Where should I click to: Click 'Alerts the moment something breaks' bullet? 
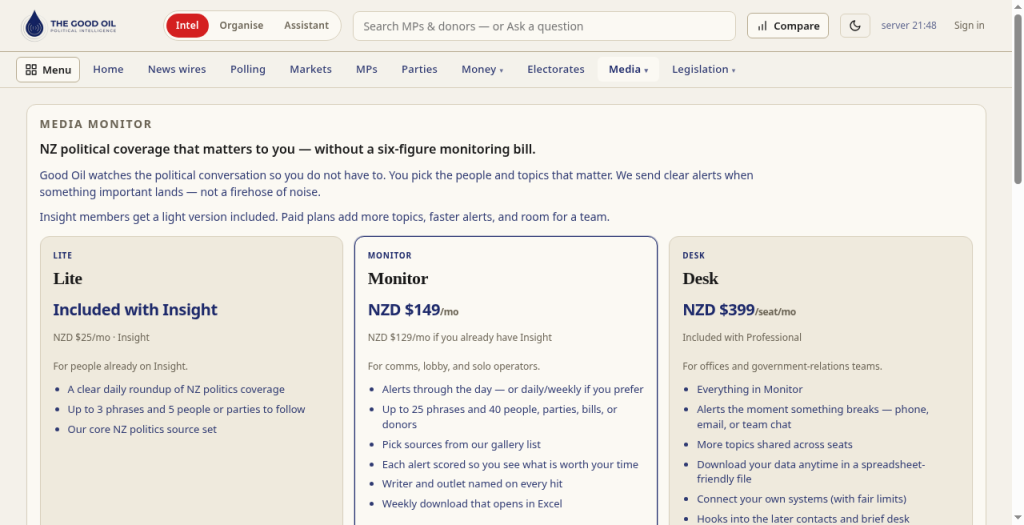tap(812, 417)
